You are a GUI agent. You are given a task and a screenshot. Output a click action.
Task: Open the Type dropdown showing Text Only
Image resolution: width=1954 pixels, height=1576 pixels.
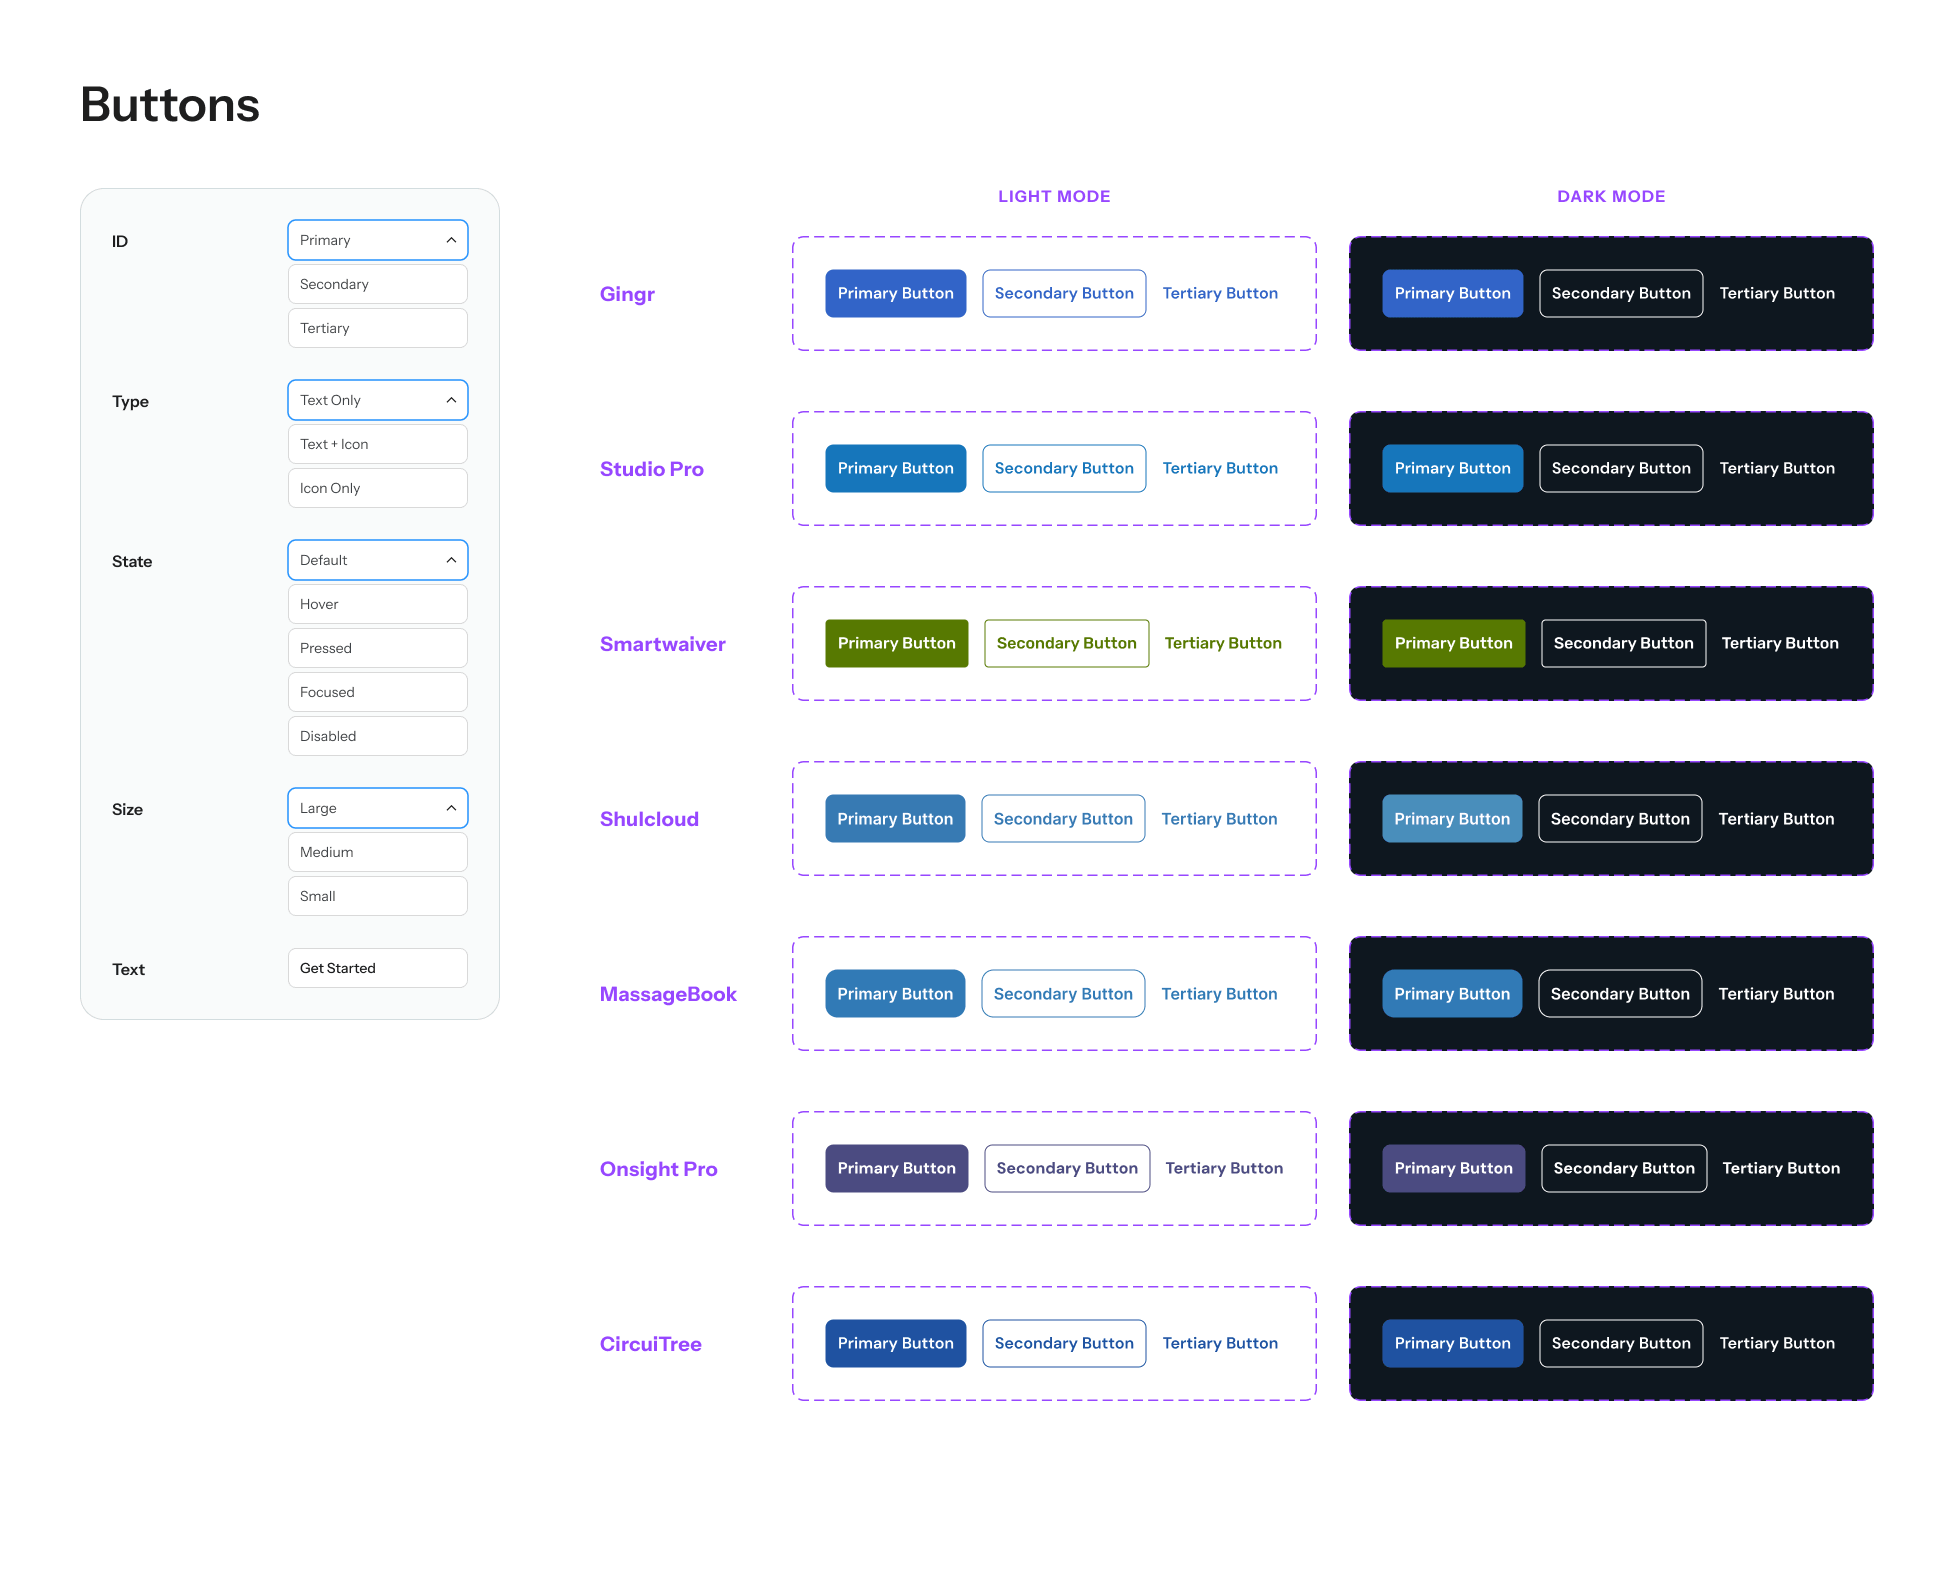pyautogui.click(x=378, y=400)
